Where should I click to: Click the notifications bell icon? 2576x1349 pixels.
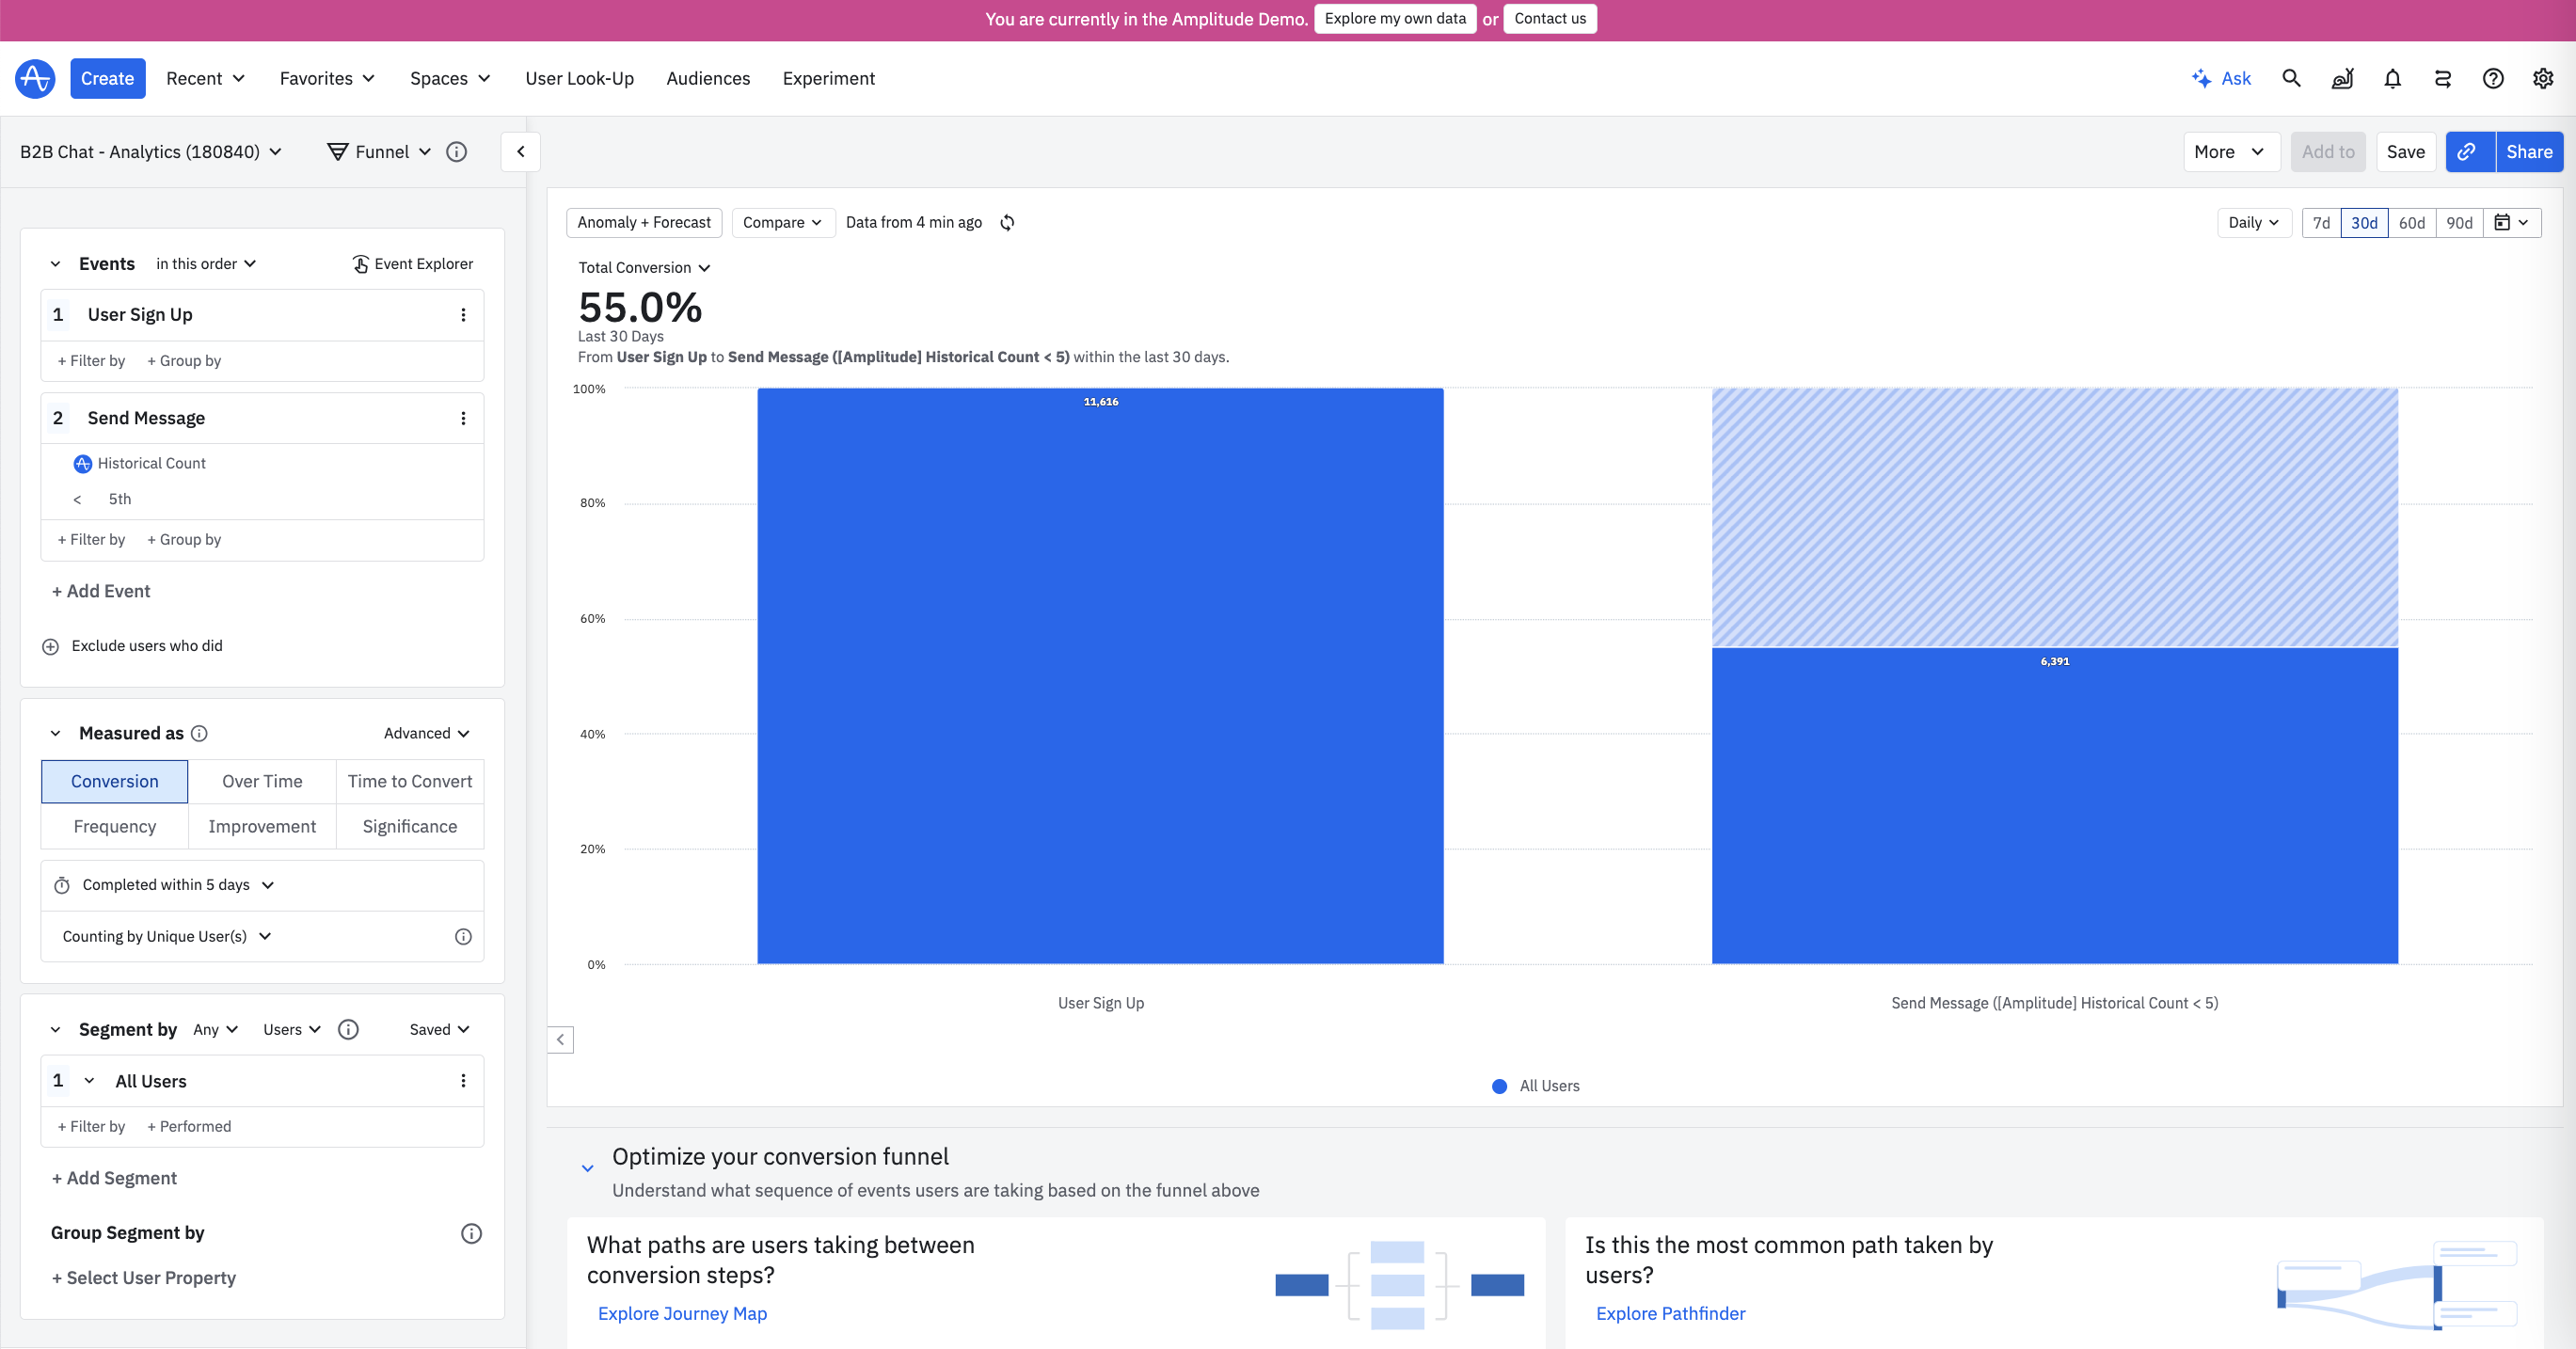(x=2392, y=78)
